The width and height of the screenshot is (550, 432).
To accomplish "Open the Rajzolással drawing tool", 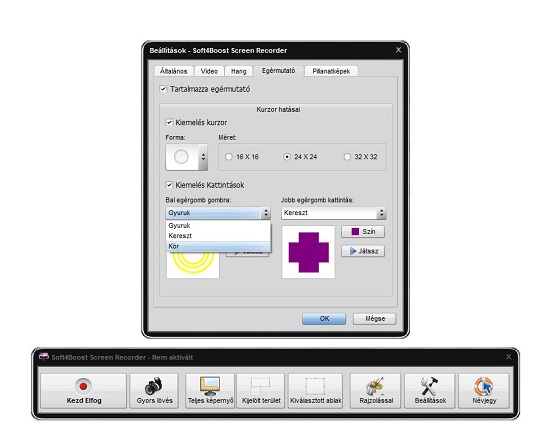I will tap(376, 391).
